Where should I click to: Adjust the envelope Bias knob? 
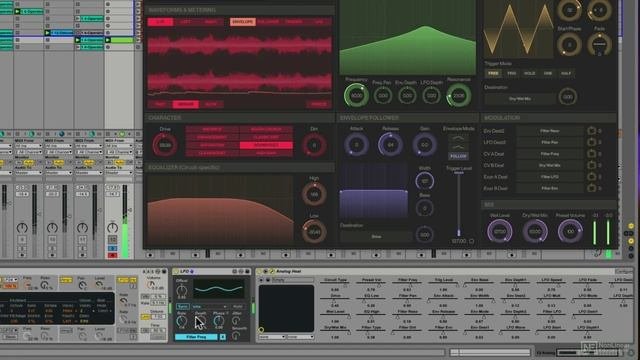424,208
